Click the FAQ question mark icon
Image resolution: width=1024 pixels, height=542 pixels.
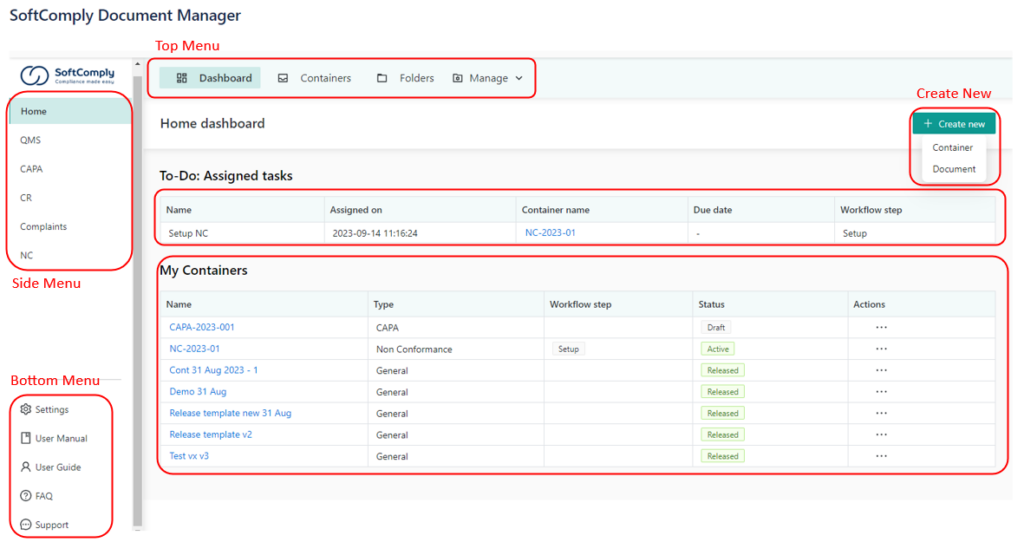click(x=25, y=495)
